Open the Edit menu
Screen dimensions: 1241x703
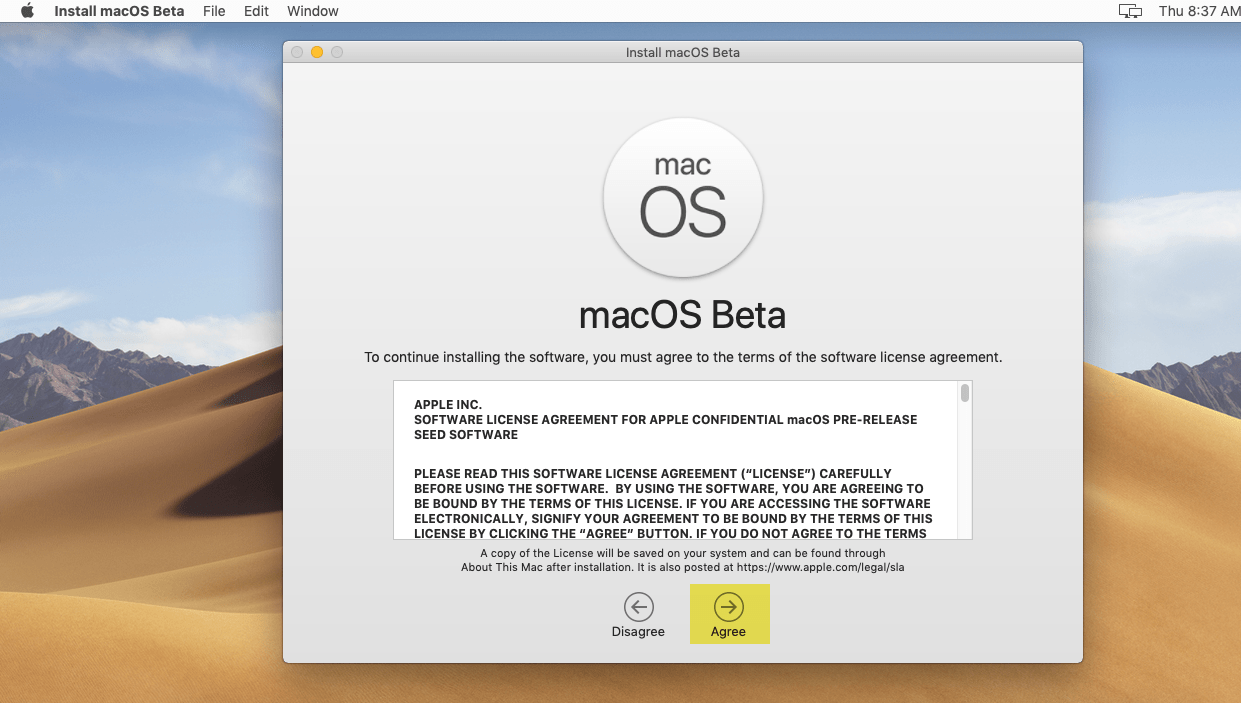coord(257,11)
